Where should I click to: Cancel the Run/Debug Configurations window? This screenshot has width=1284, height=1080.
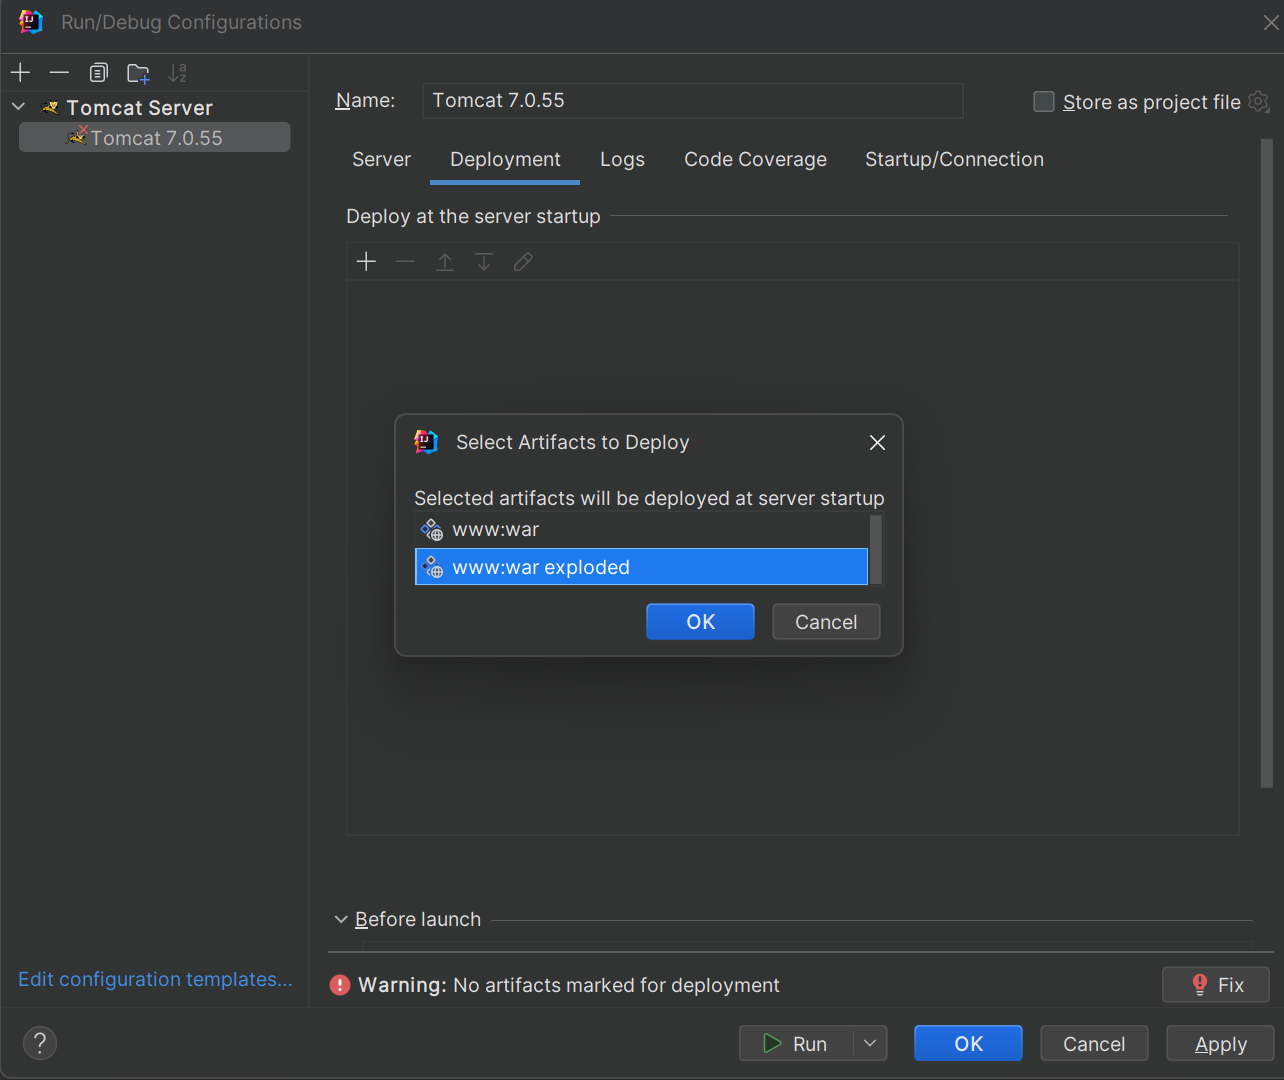pyautogui.click(x=1094, y=1043)
